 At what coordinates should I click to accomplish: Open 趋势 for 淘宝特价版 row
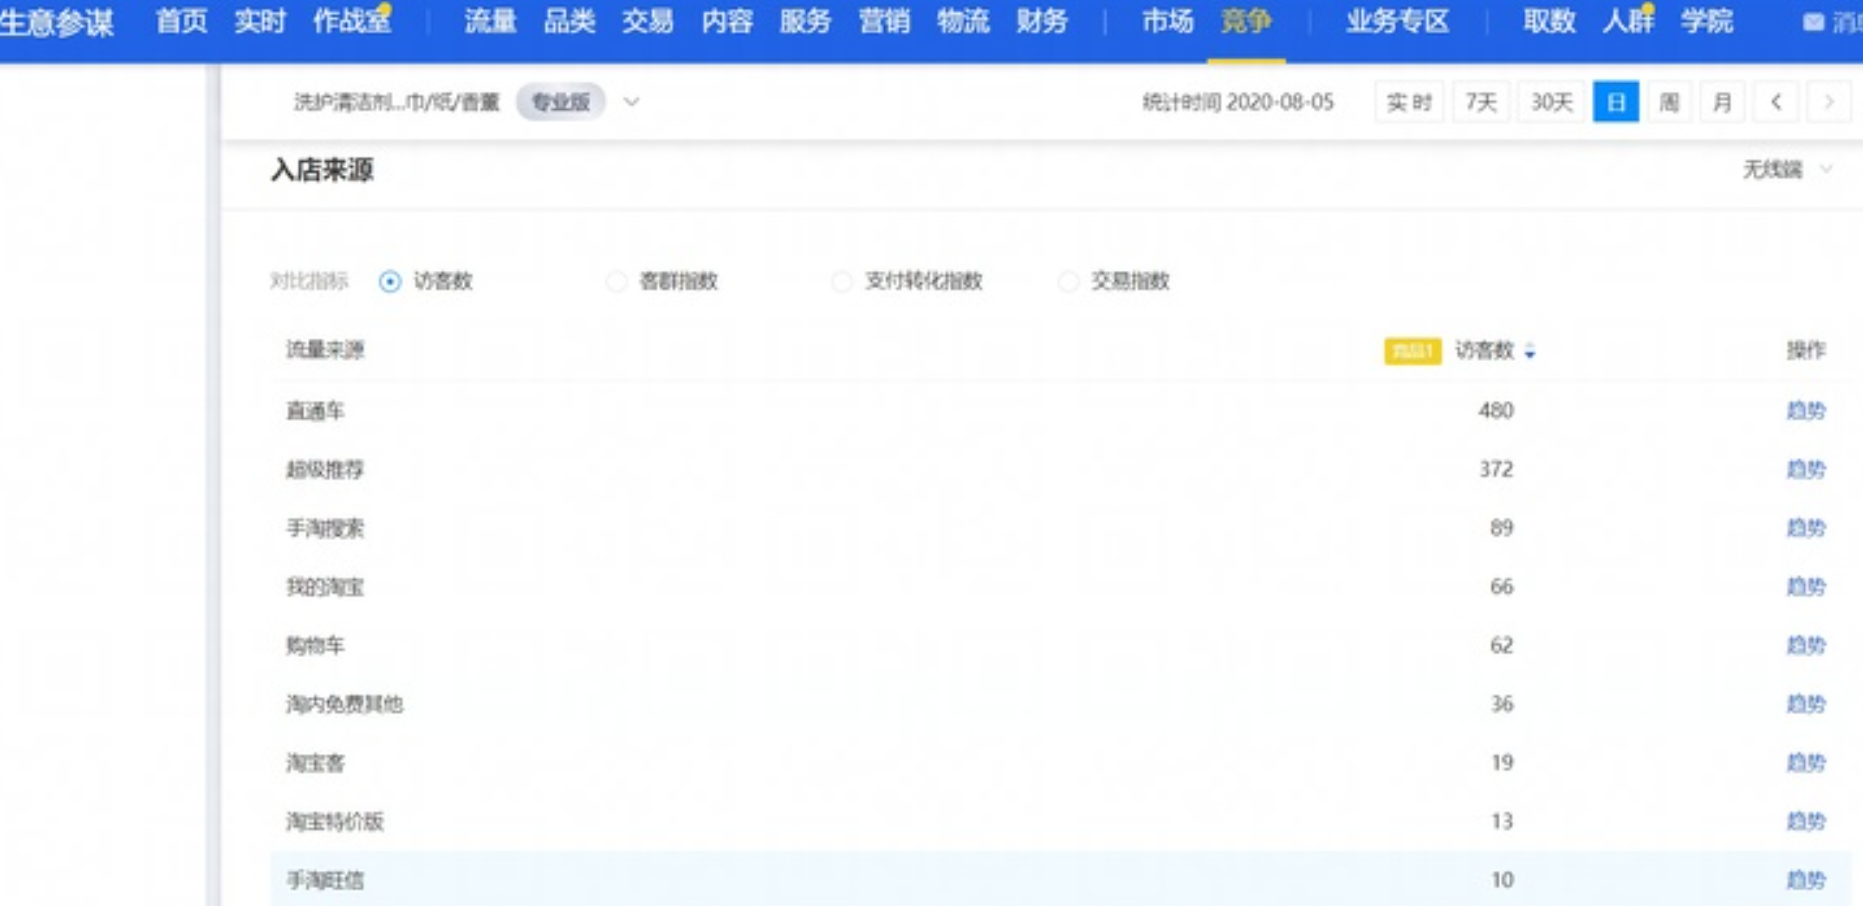pyautogui.click(x=1806, y=821)
